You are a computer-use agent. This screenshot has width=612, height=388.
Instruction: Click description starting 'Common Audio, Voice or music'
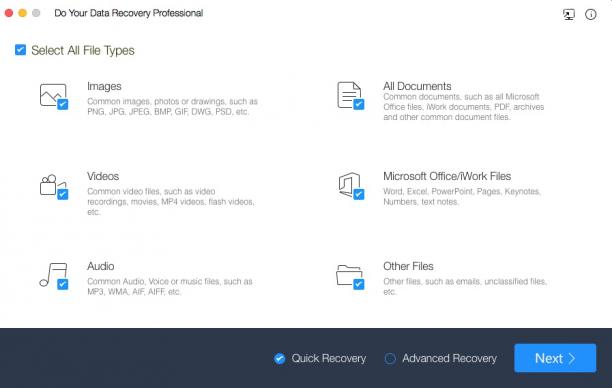169,287
